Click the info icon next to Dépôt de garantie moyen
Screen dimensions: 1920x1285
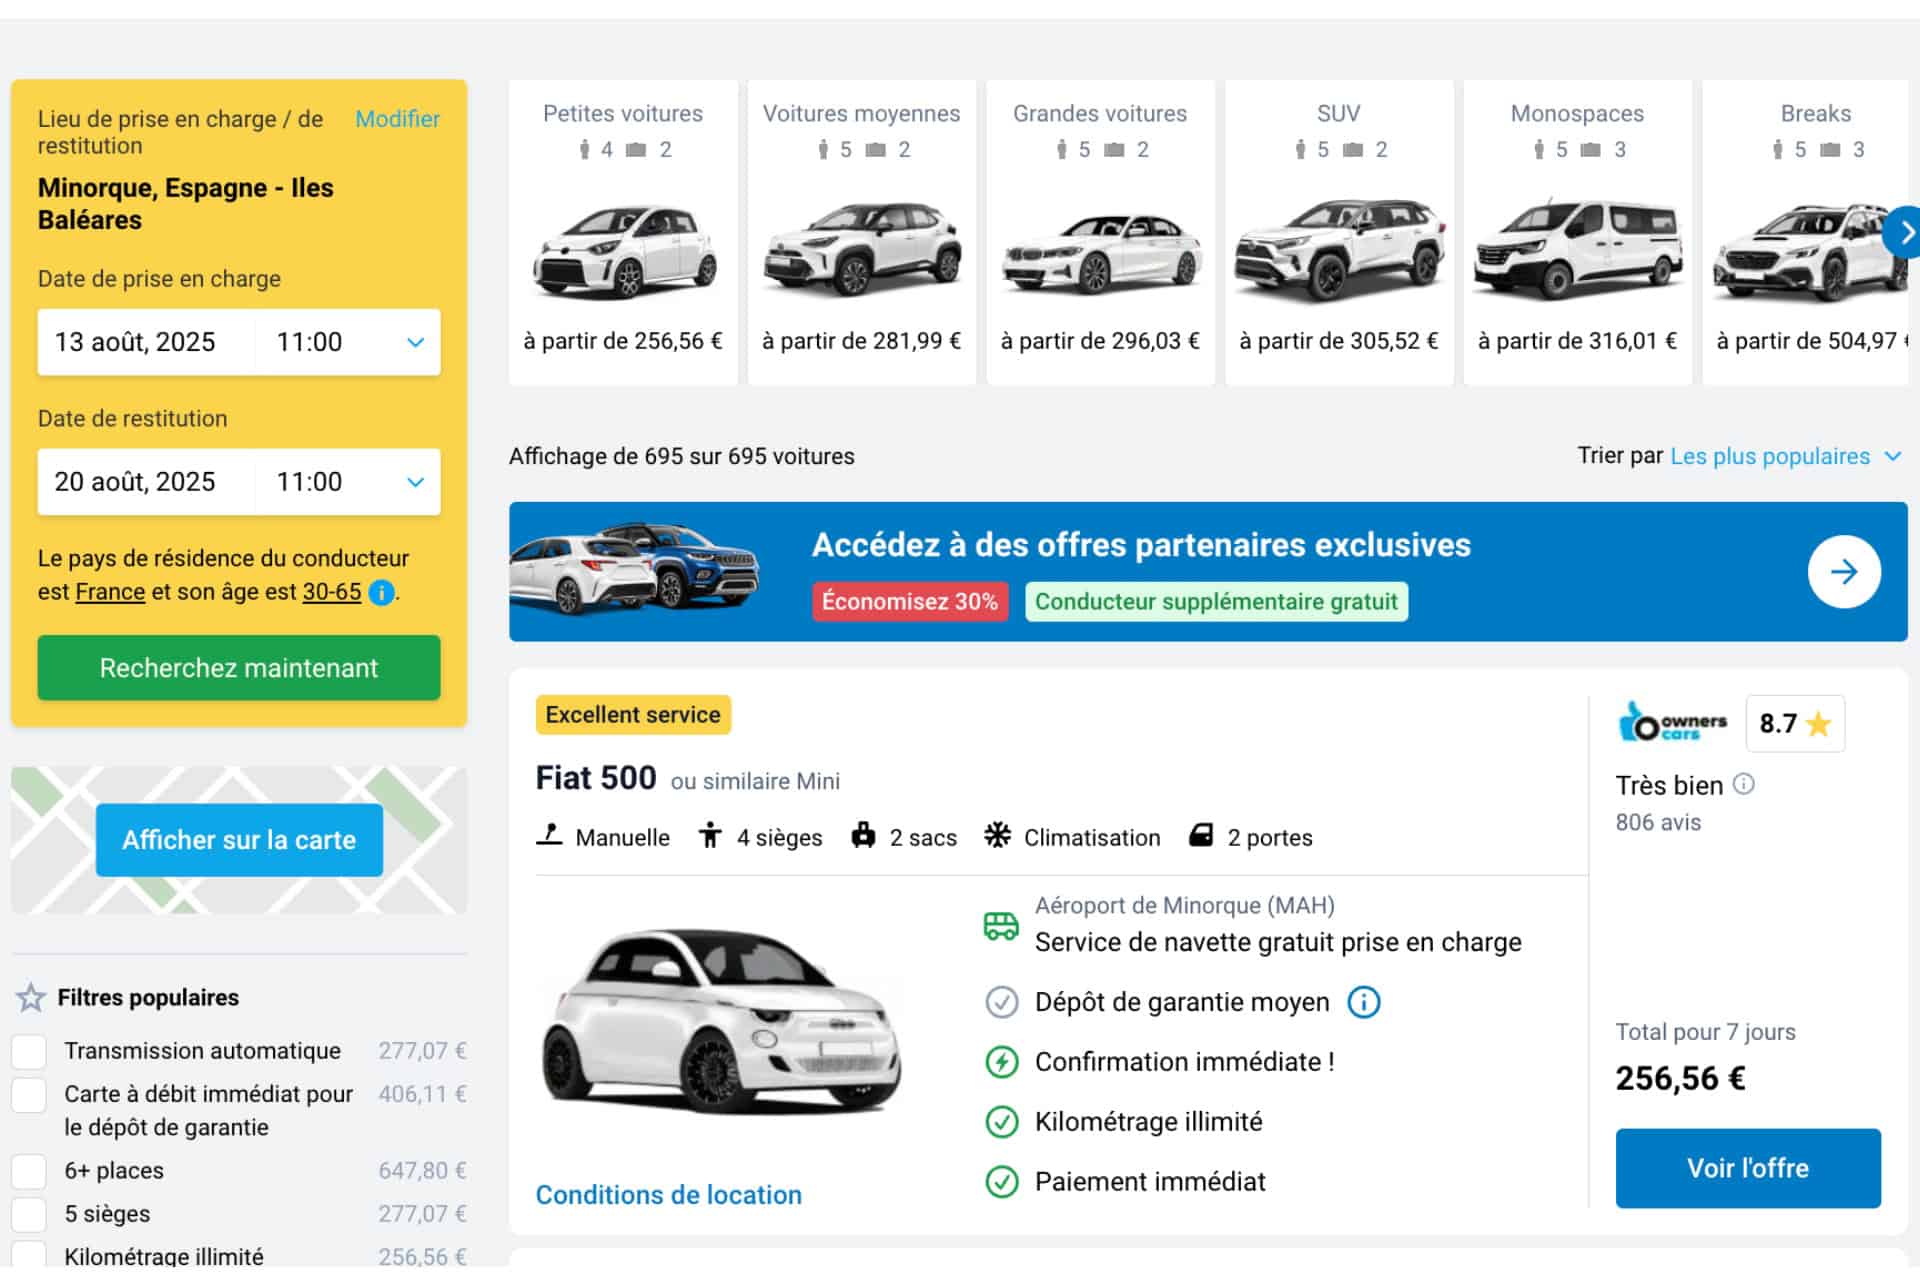click(1364, 1002)
